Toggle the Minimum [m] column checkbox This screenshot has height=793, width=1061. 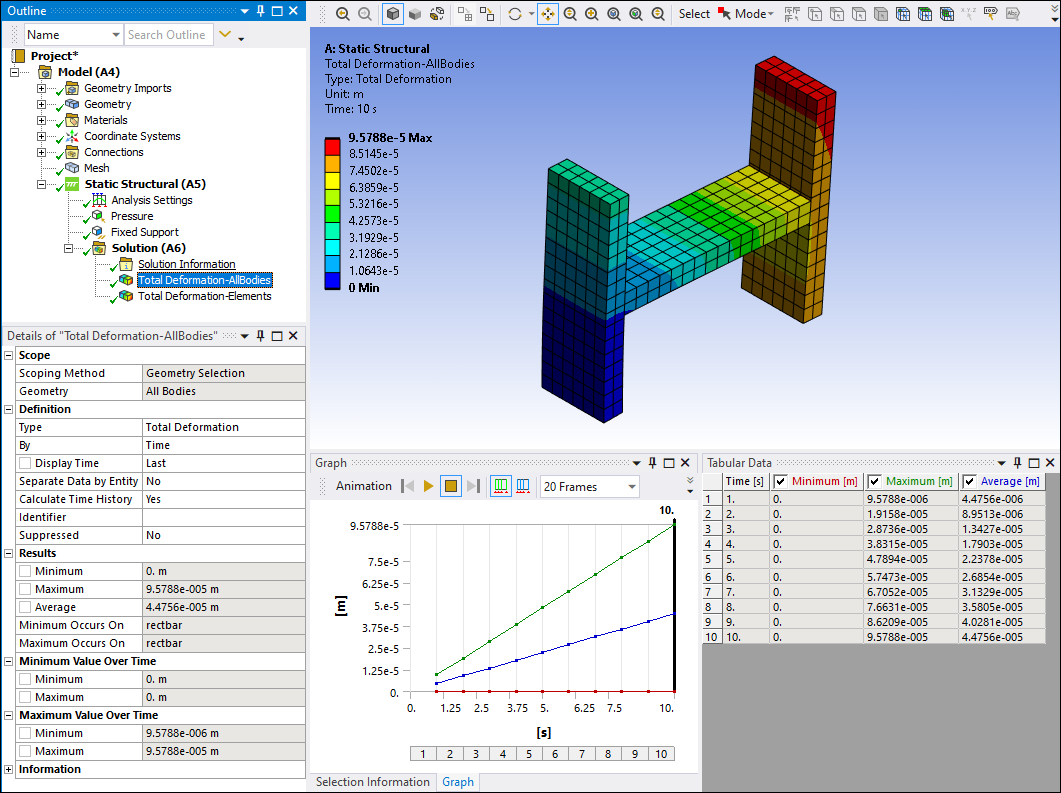[x=781, y=481]
